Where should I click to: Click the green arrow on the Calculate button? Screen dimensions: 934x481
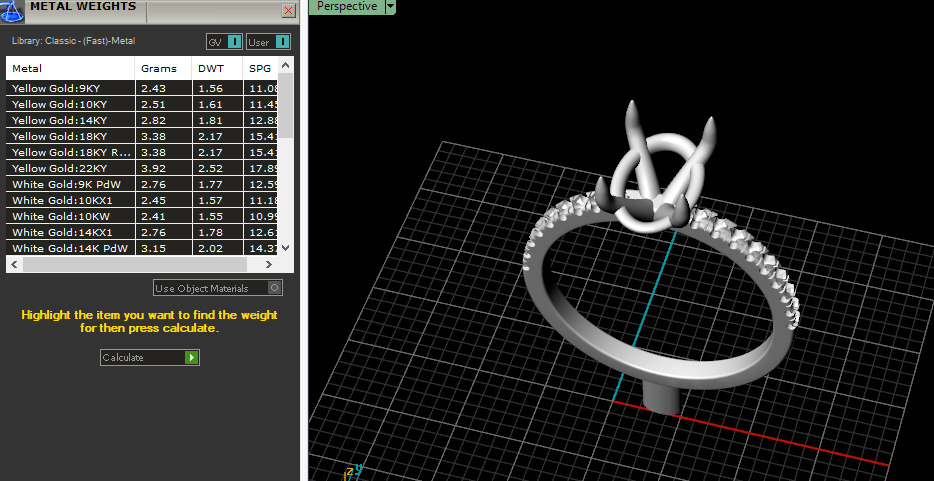pyautogui.click(x=191, y=357)
